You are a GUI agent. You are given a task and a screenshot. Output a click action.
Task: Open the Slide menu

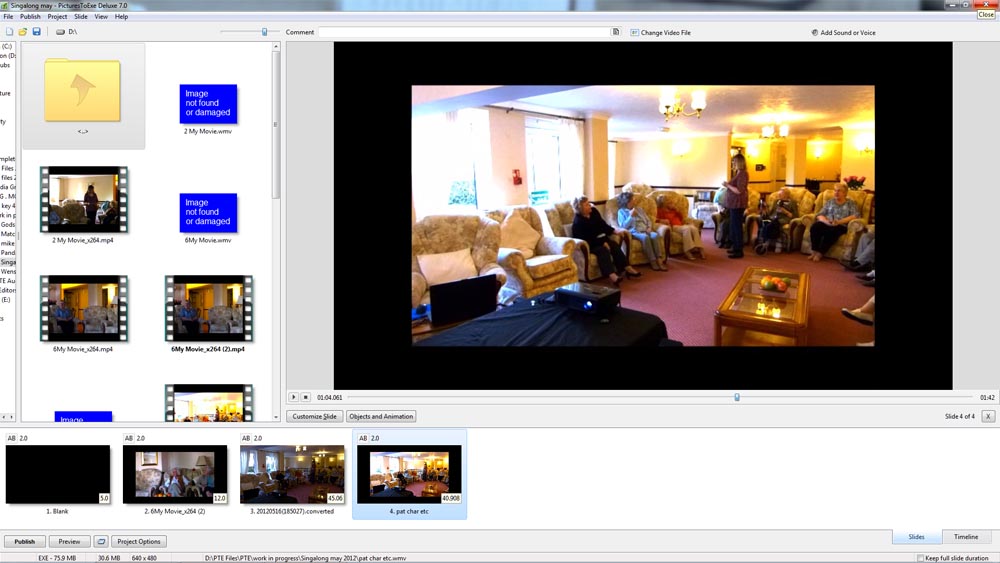coord(81,17)
